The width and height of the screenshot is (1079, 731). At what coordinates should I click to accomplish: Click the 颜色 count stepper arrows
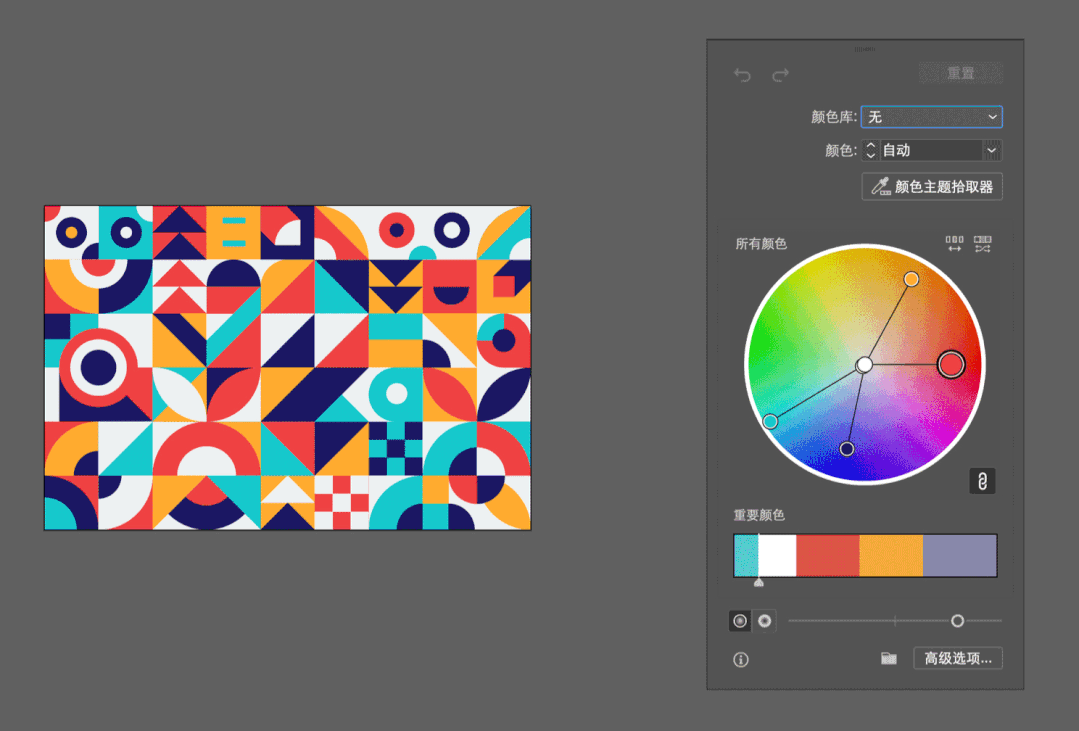870,150
